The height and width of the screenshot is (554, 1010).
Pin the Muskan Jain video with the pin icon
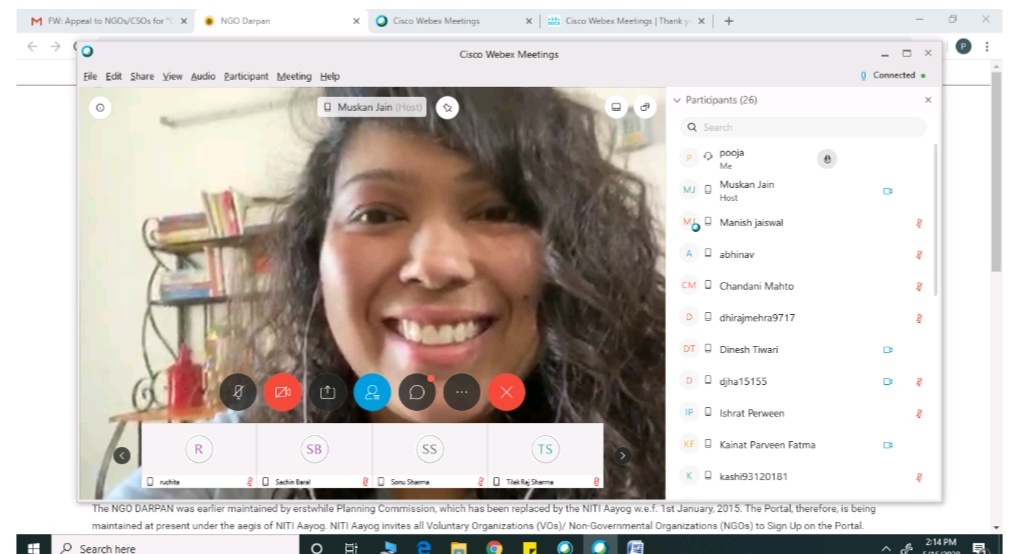click(x=447, y=108)
